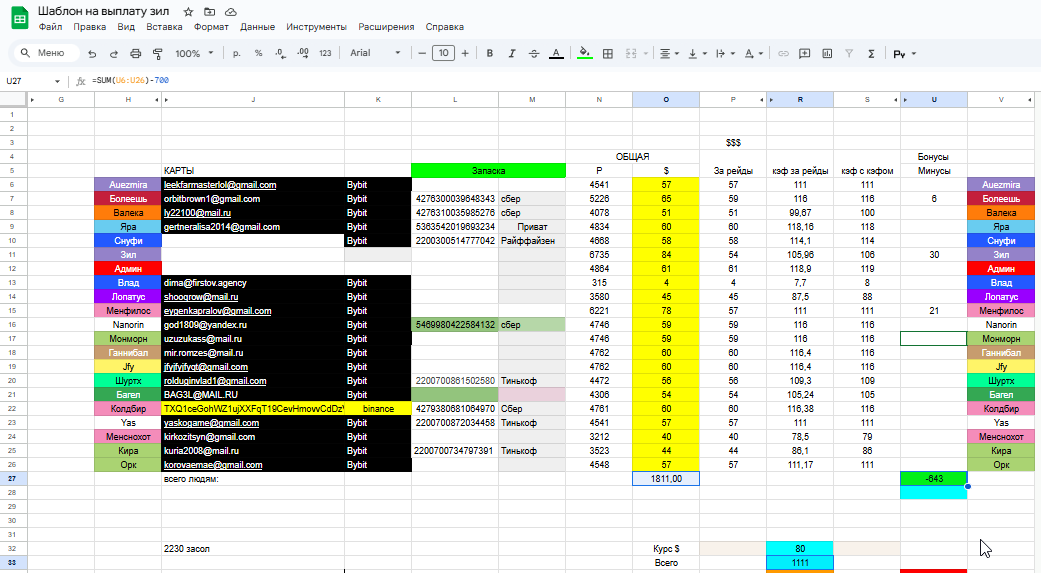Open the Вставка menu

click(x=164, y=27)
